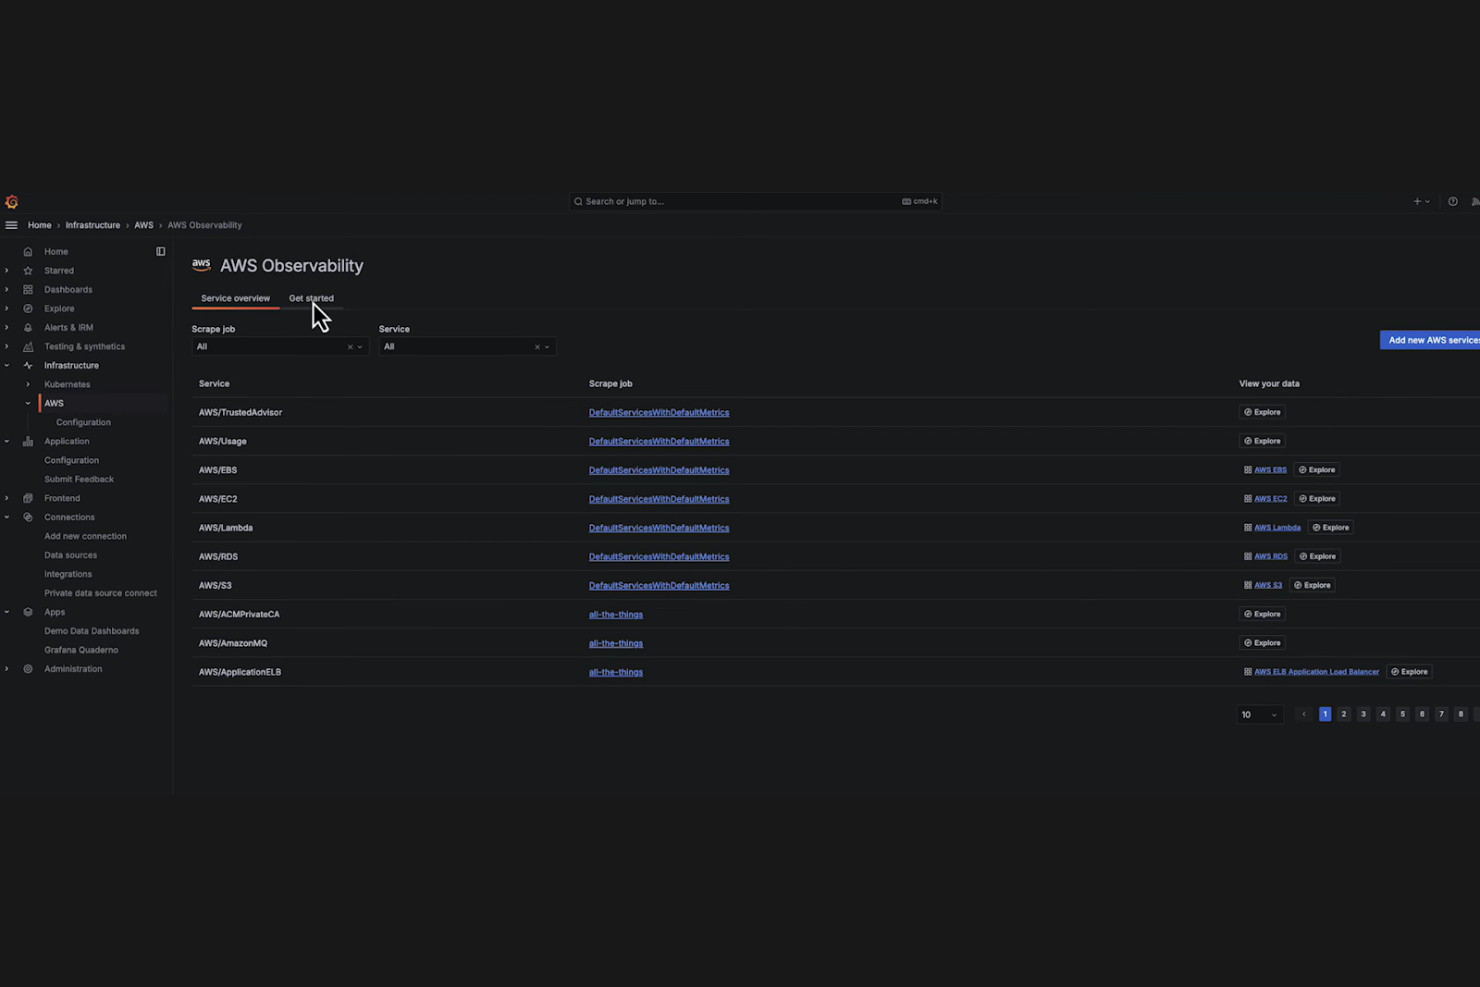Open Dashboards using its sidebar icon
This screenshot has width=1480, height=987.
28,289
